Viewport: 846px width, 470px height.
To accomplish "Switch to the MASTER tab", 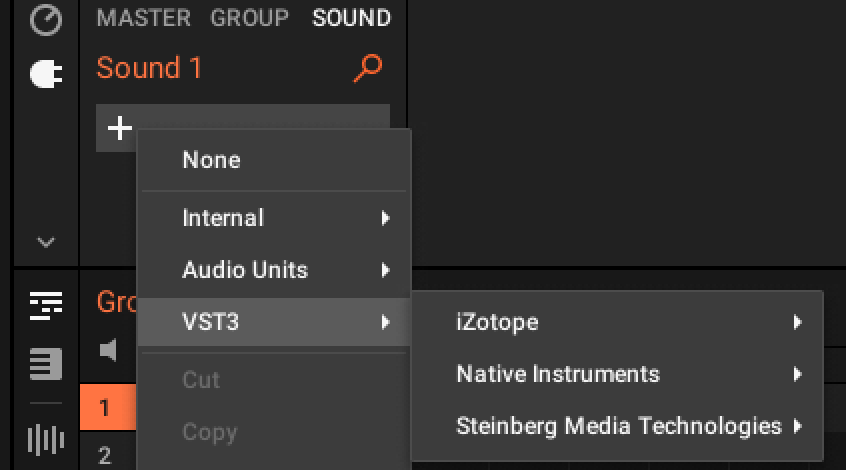I will (144, 18).
